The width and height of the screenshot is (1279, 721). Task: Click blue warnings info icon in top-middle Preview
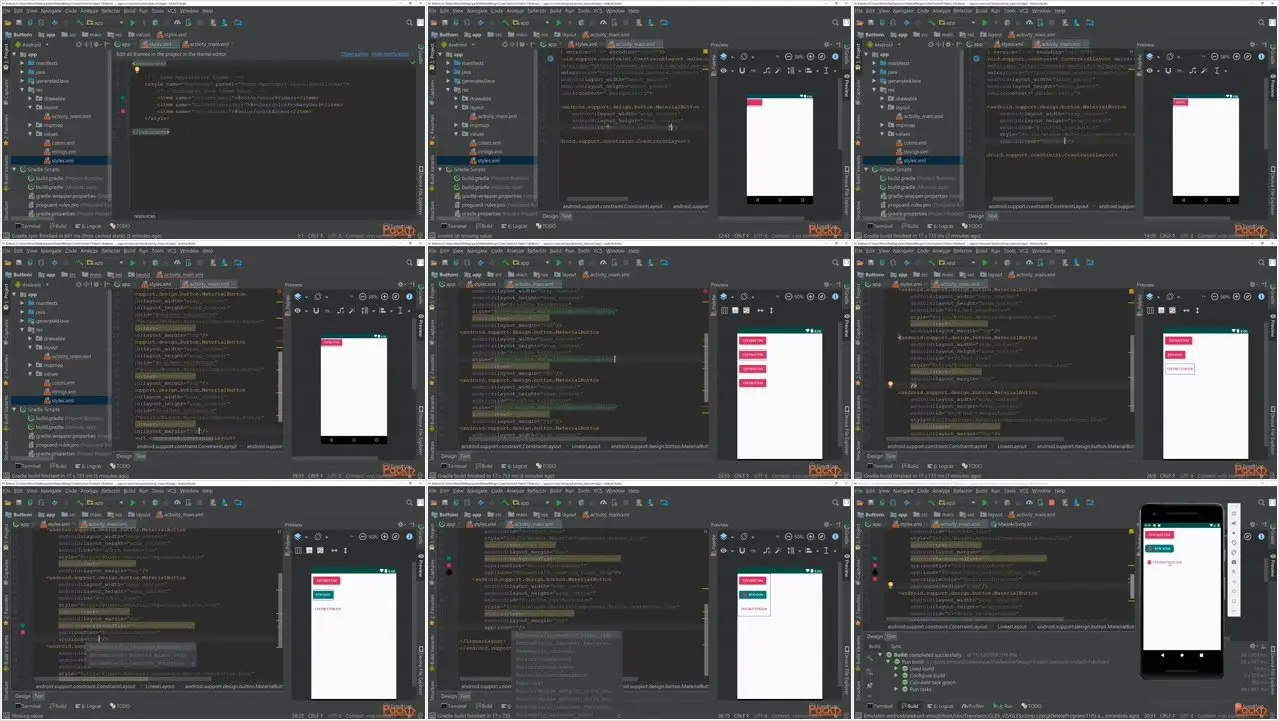coord(836,57)
